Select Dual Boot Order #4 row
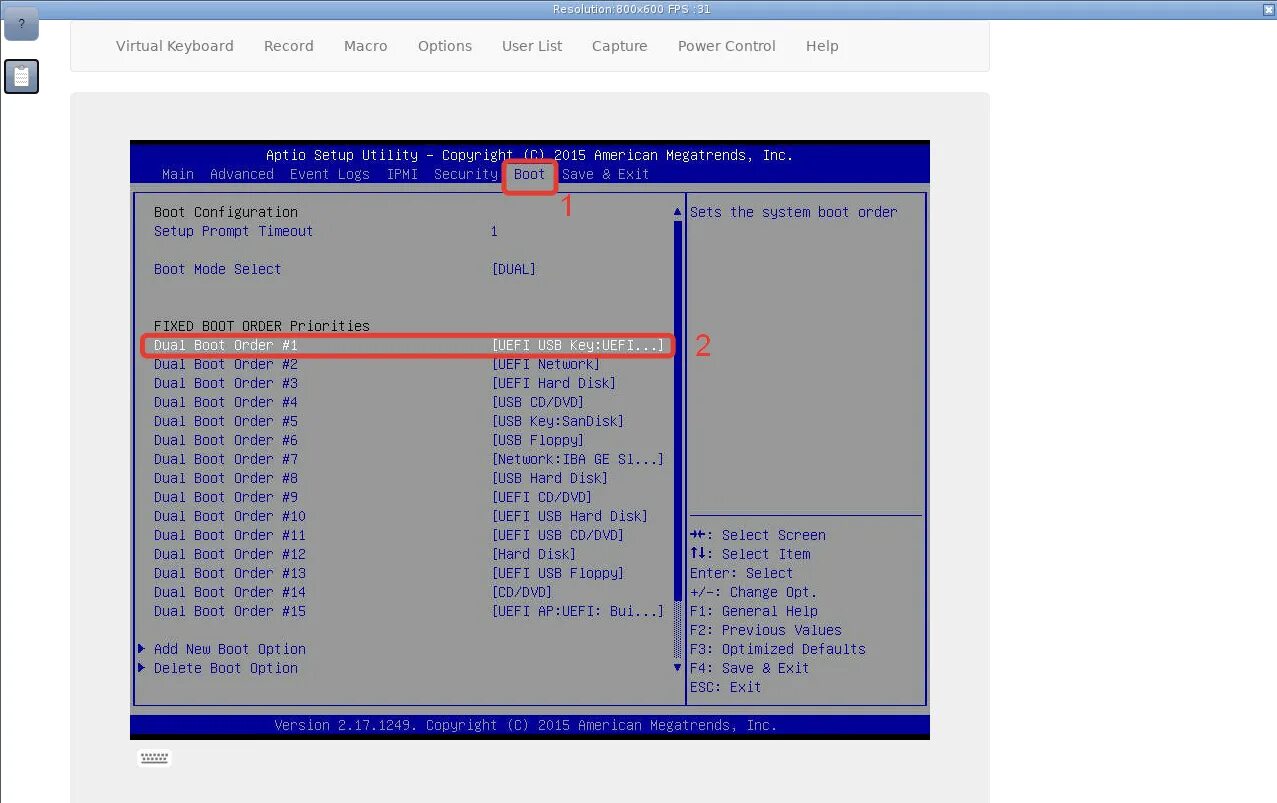1277x803 pixels. pos(408,402)
